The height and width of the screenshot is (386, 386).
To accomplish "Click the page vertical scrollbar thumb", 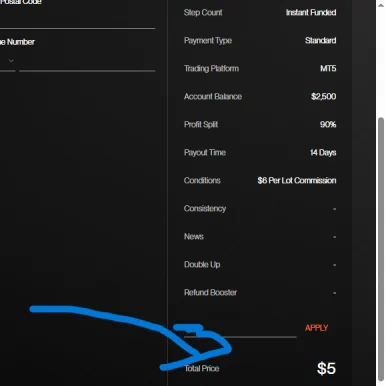I will [x=381, y=249].
